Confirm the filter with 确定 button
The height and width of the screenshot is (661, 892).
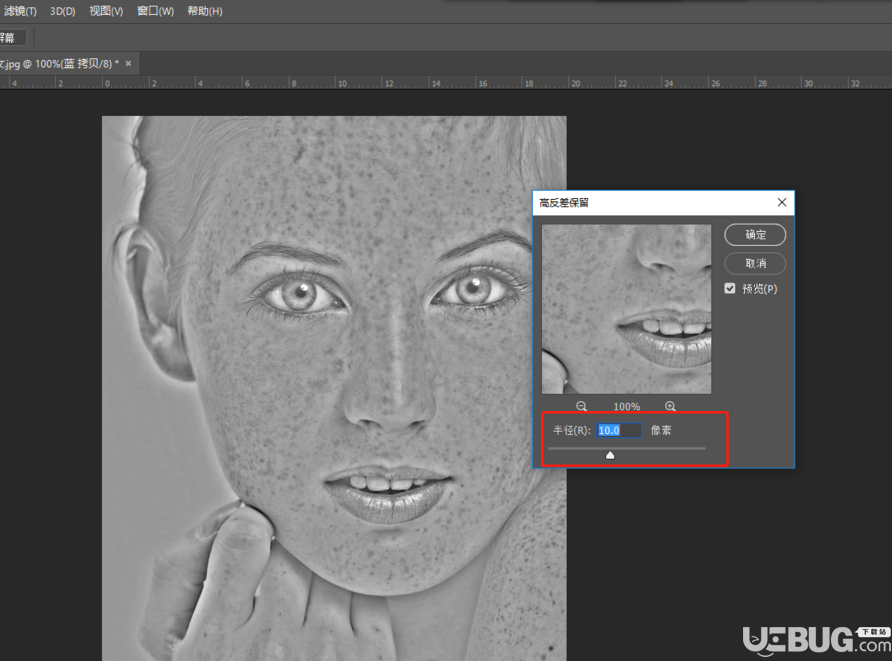coord(755,235)
